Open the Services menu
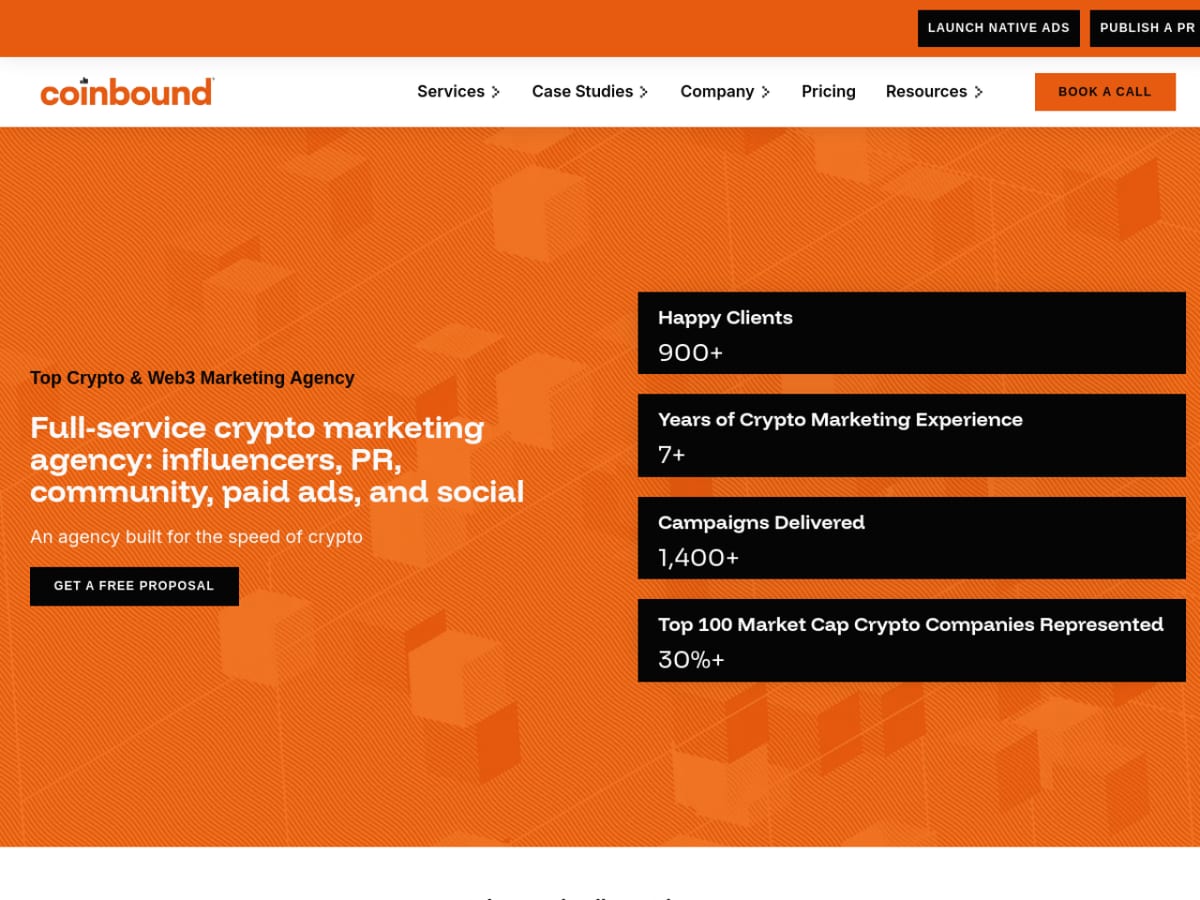The height and width of the screenshot is (900, 1200). (451, 91)
